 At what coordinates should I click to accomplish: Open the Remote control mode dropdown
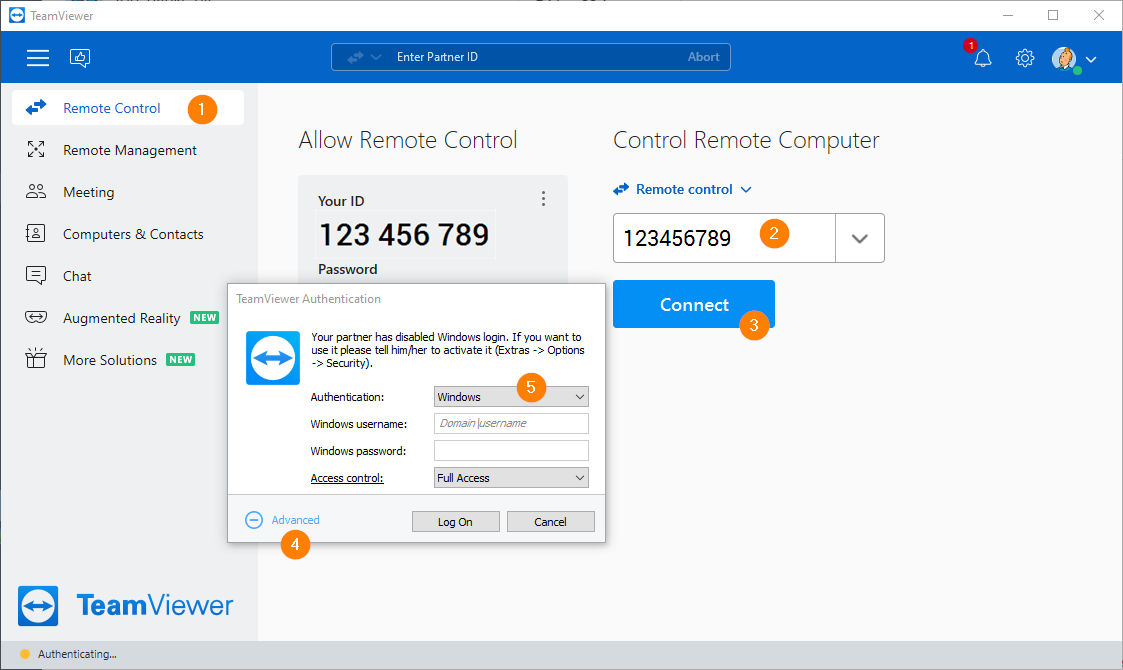click(683, 189)
